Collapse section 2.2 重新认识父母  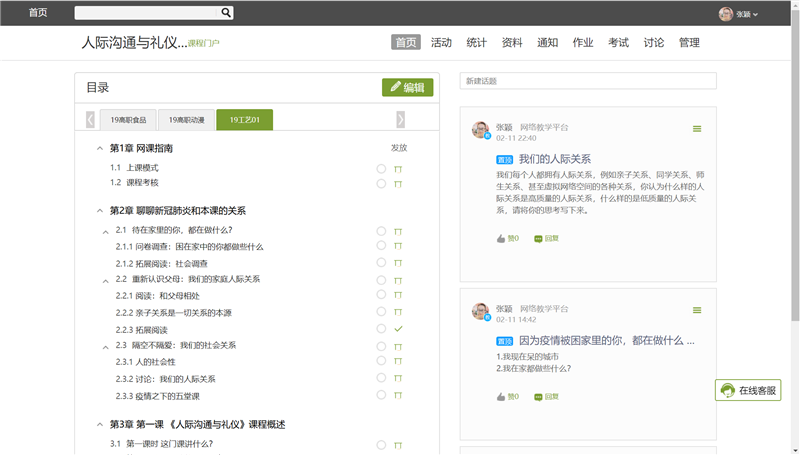click(x=106, y=280)
